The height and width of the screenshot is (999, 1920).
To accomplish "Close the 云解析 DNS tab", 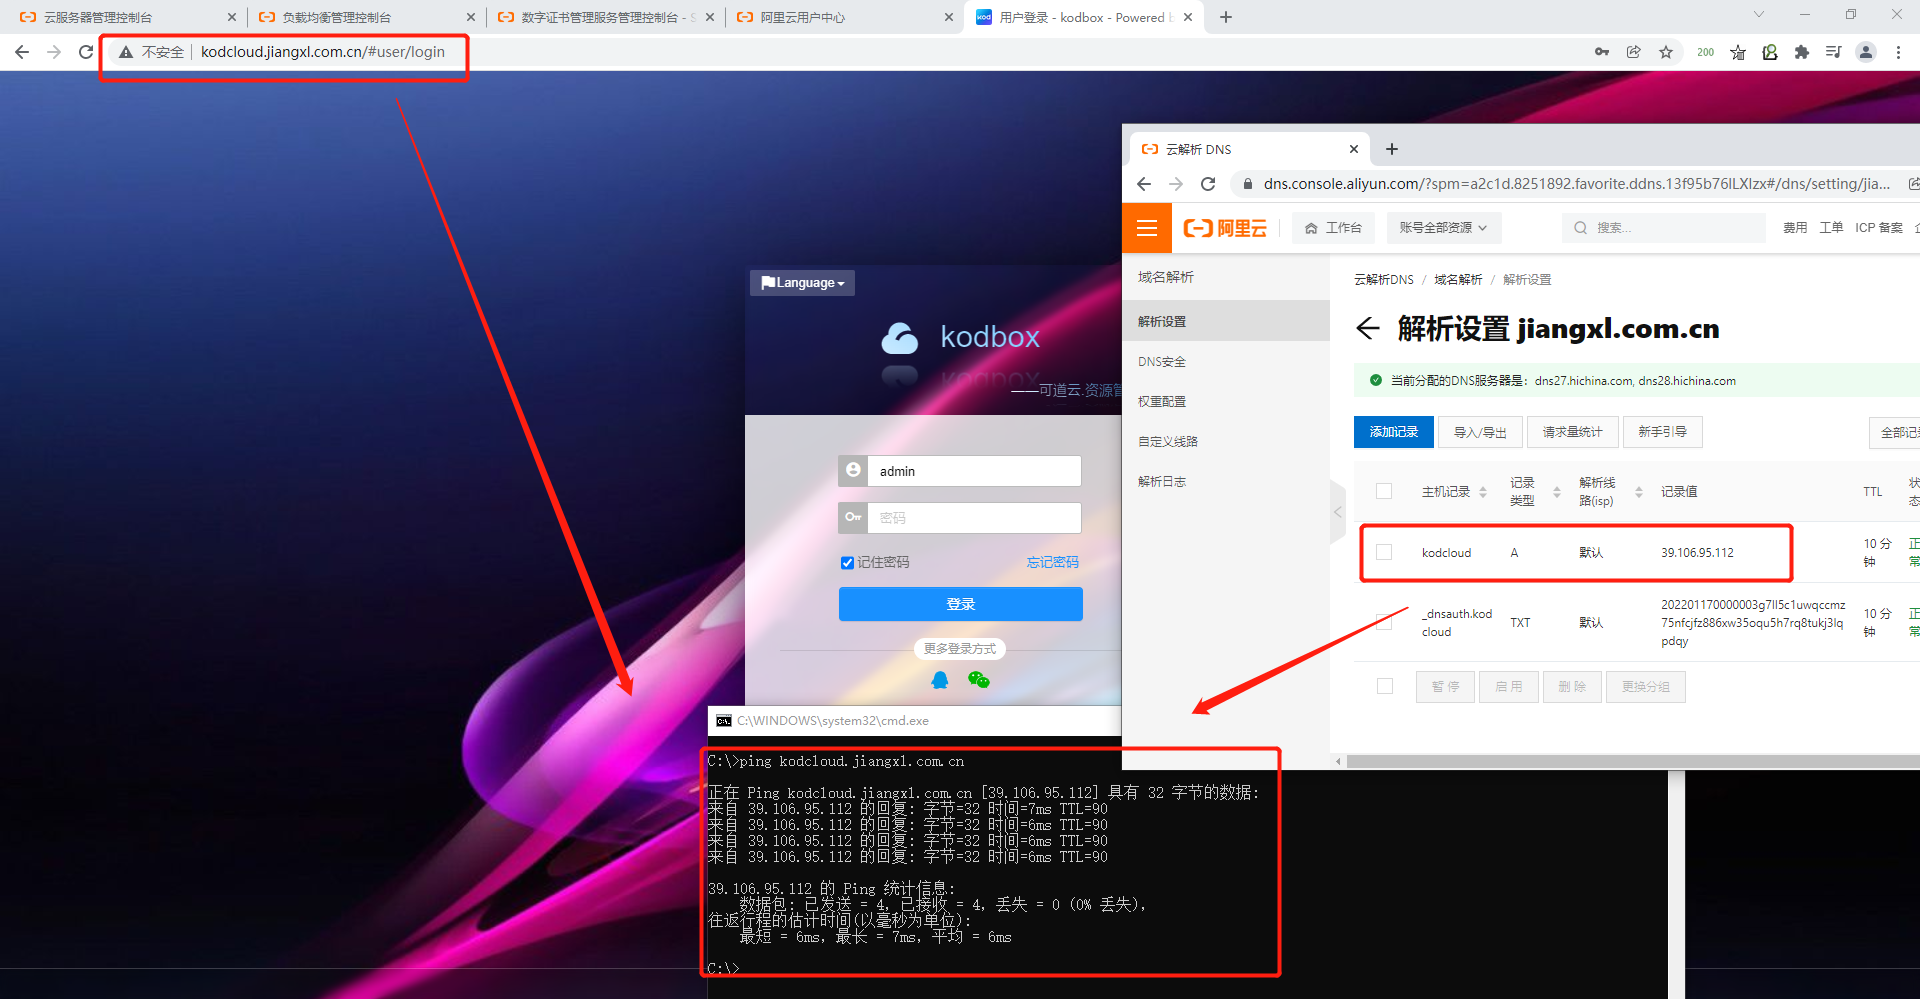I will (x=1354, y=149).
